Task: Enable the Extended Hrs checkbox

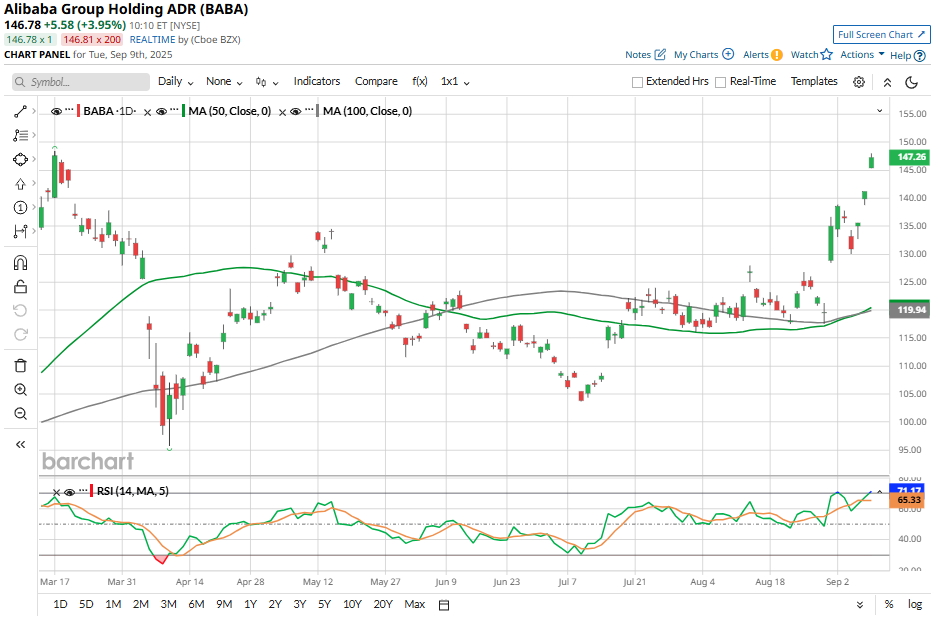Action: click(637, 82)
